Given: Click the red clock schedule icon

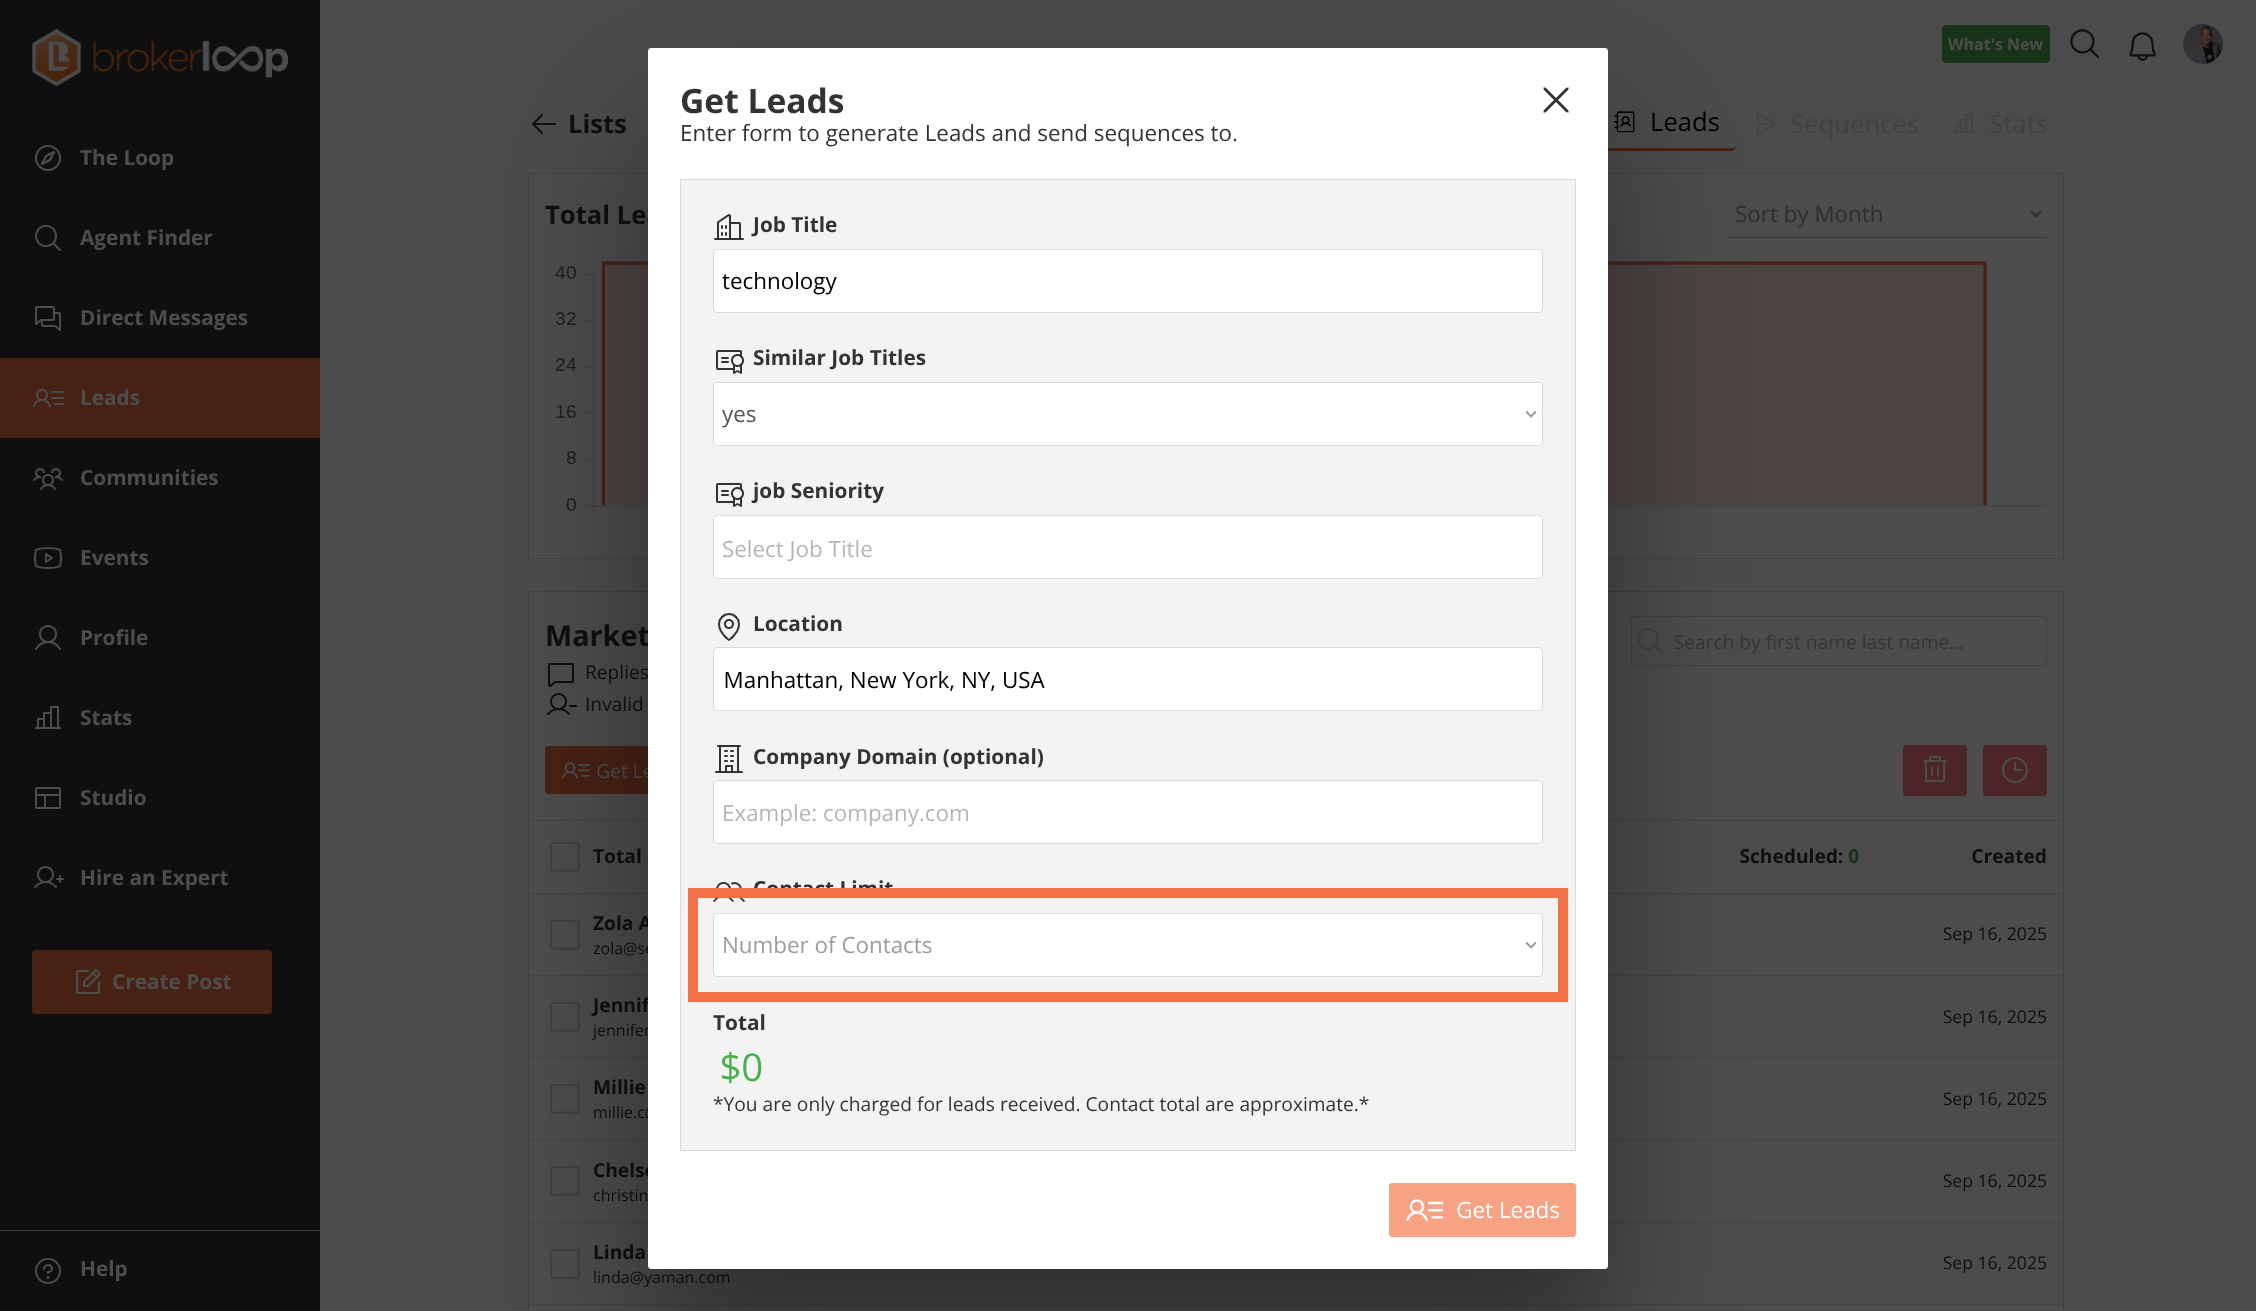Looking at the screenshot, I should click(x=2014, y=770).
